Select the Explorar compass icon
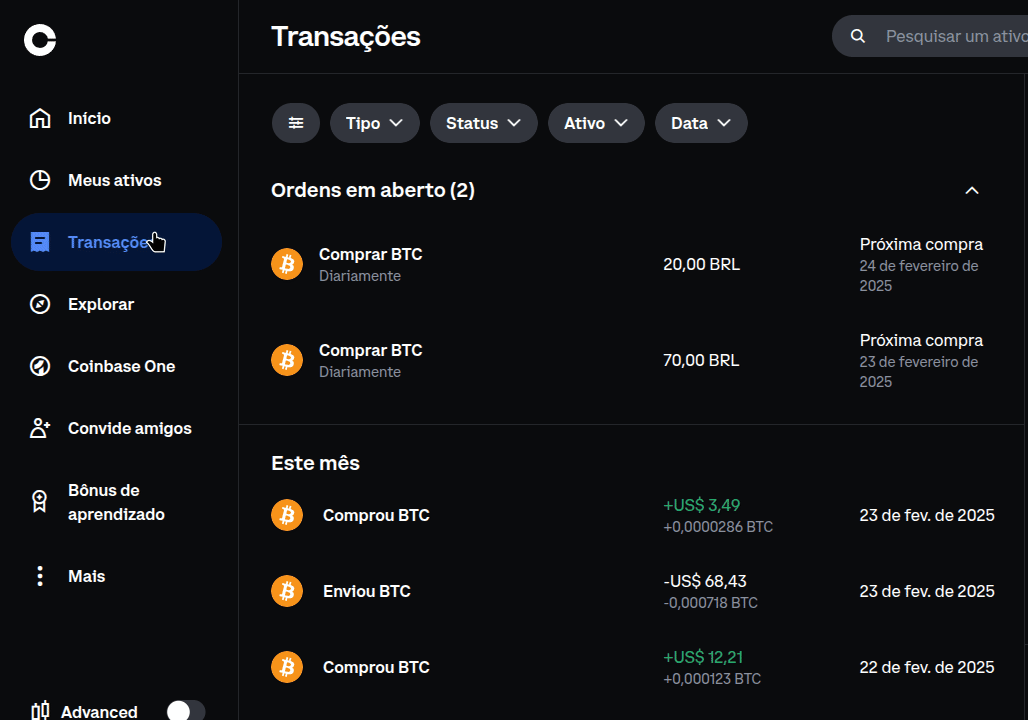The image size is (1028, 720). [x=39, y=303]
